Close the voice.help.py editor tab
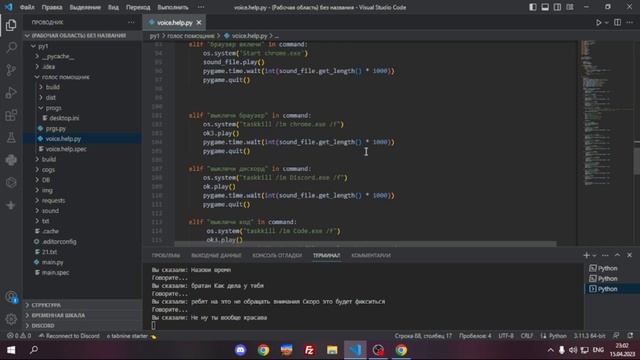The width and height of the screenshot is (640, 360). coord(199,22)
